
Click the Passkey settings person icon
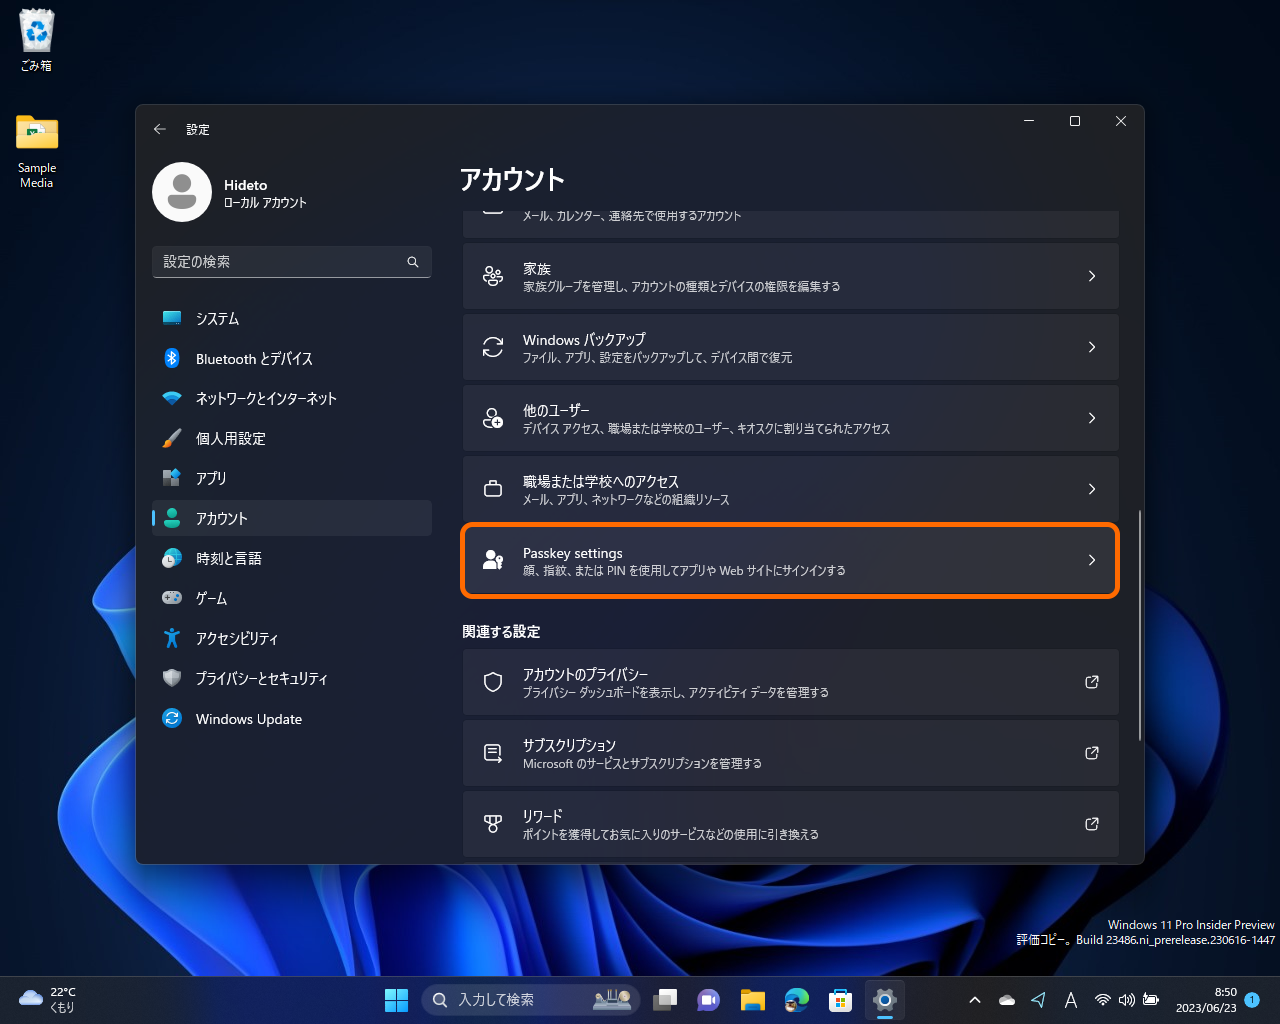coord(492,560)
